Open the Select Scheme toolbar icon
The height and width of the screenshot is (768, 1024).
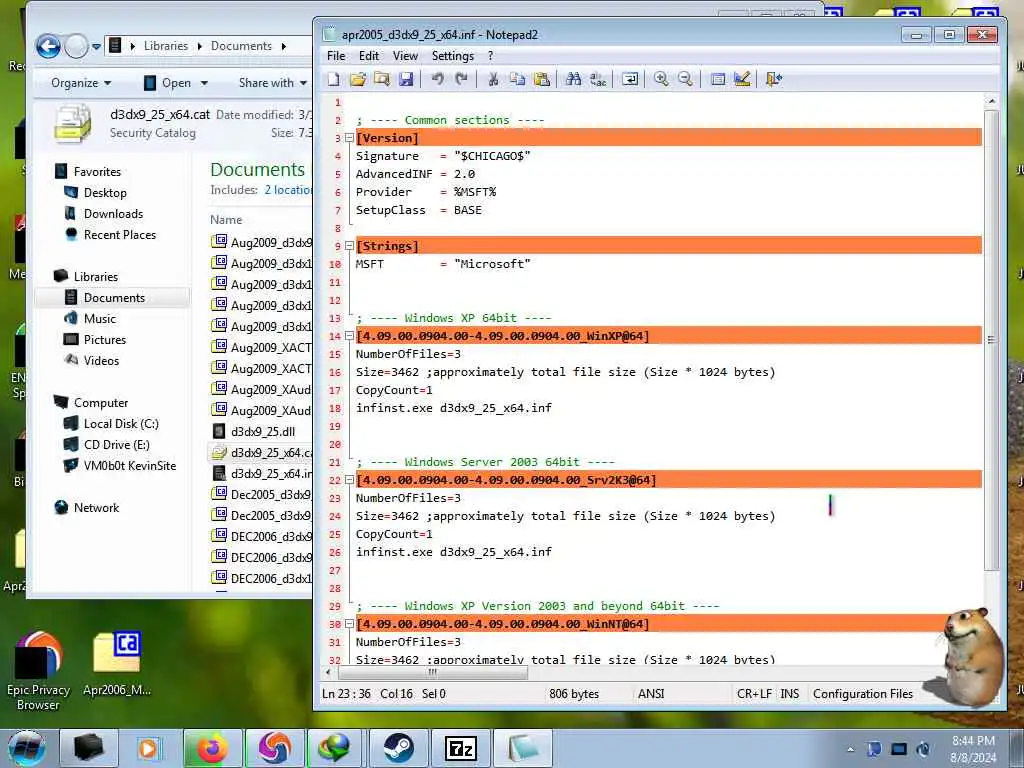tap(717, 80)
